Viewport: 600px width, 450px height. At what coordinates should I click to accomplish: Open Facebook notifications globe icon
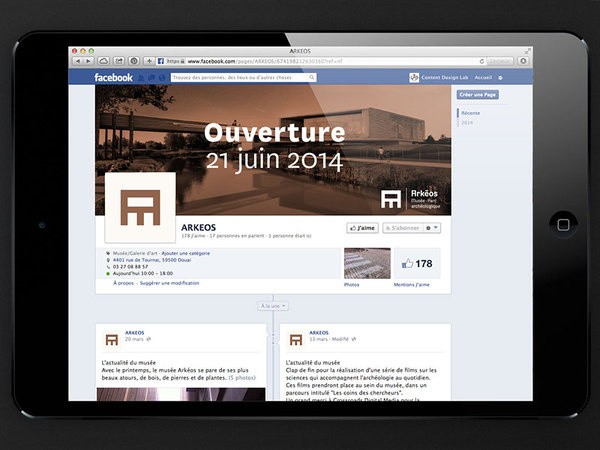pyautogui.click(x=162, y=78)
